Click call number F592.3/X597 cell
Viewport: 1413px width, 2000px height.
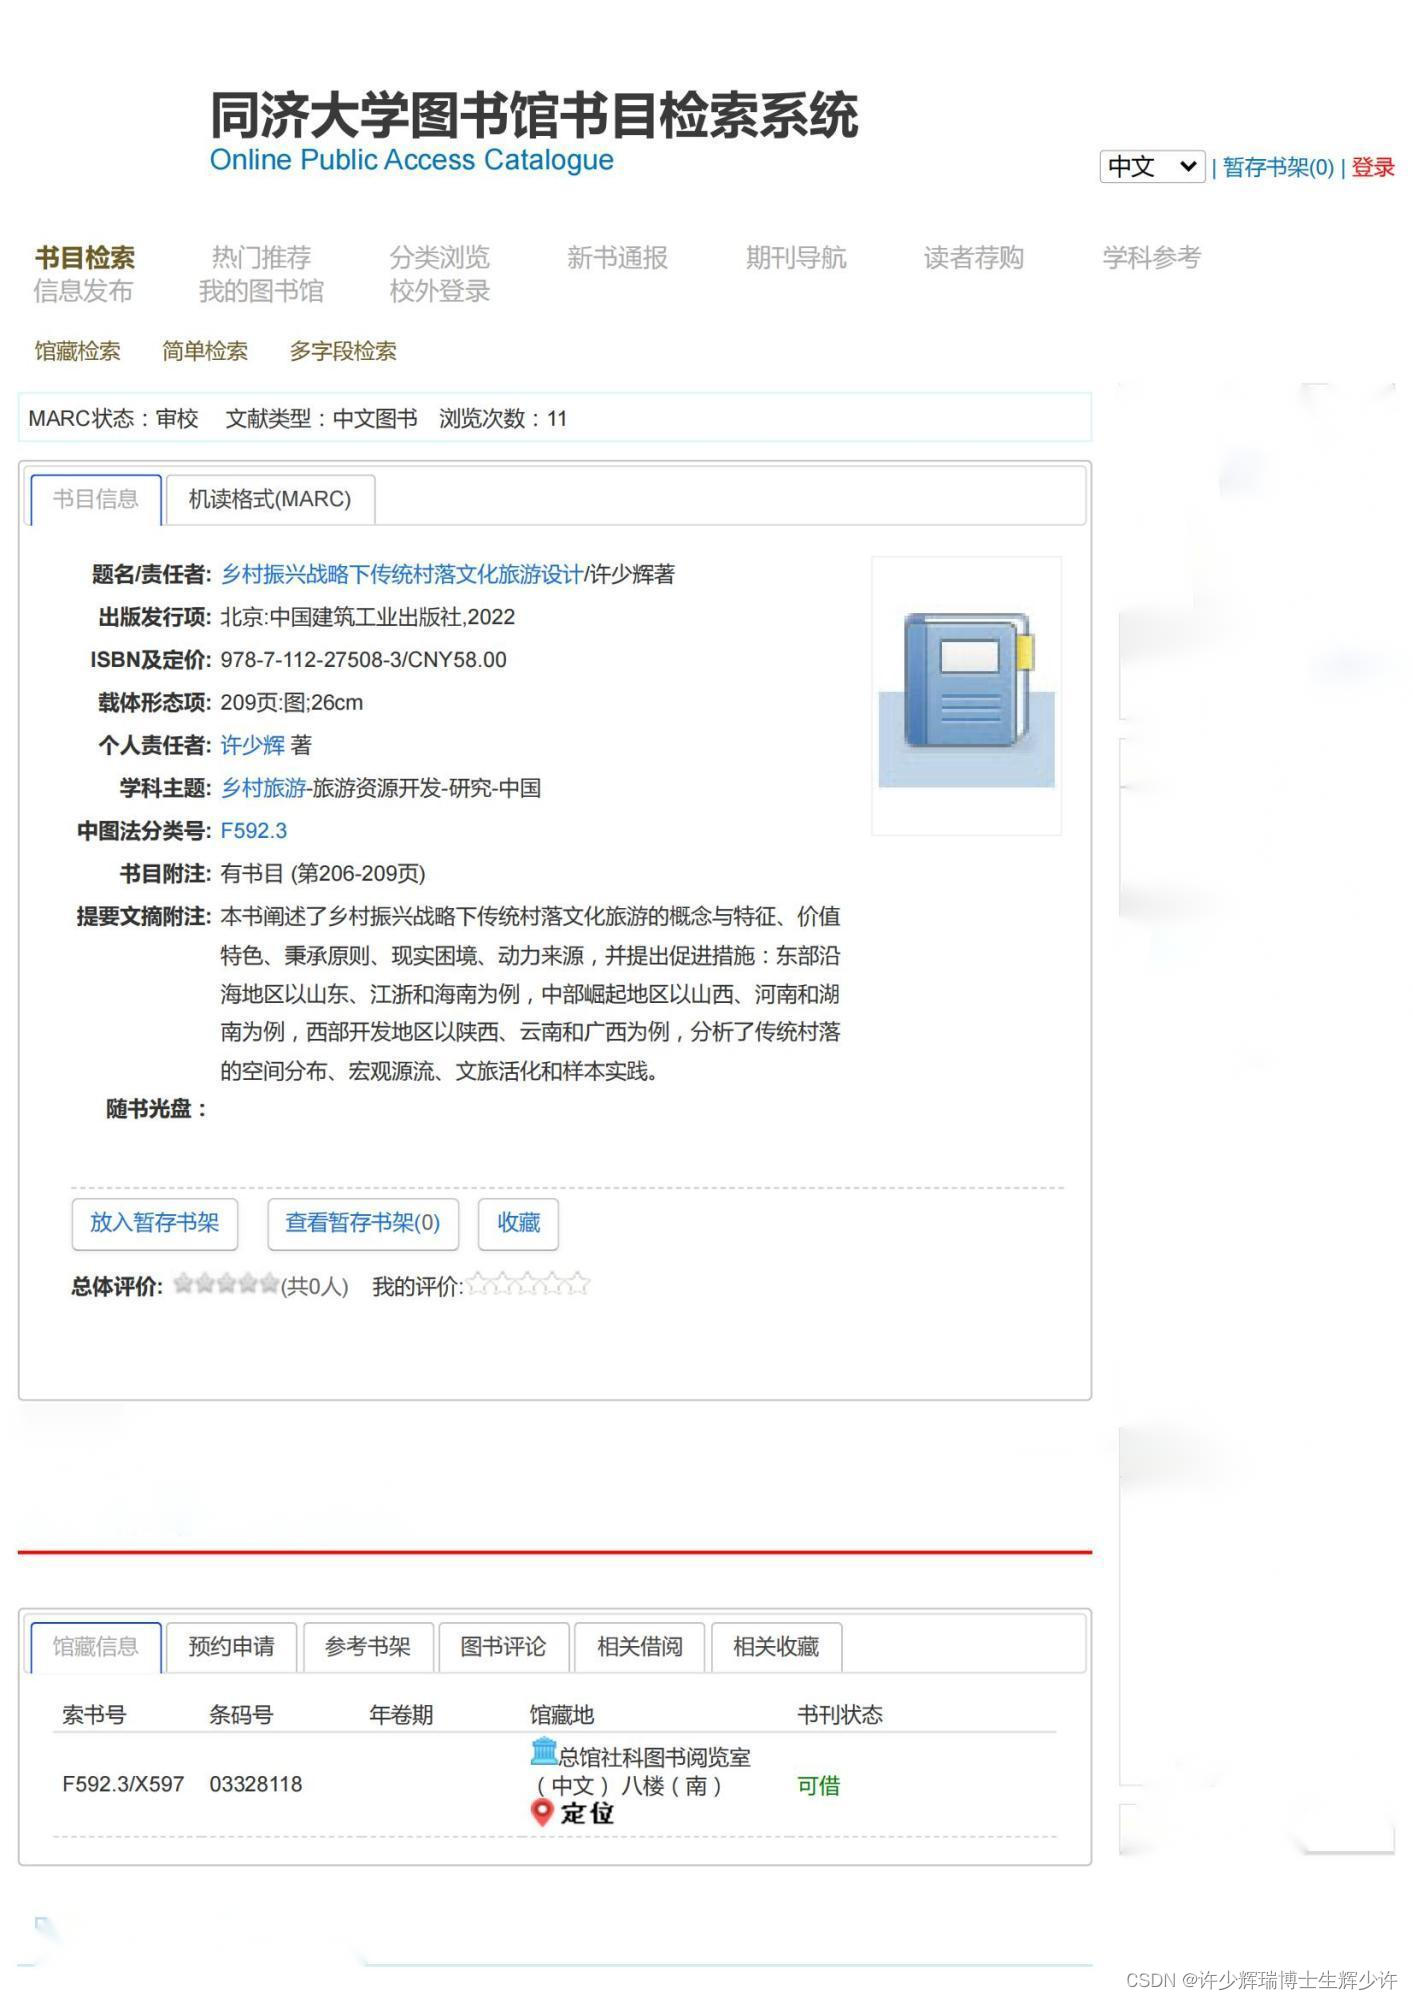coord(123,1784)
